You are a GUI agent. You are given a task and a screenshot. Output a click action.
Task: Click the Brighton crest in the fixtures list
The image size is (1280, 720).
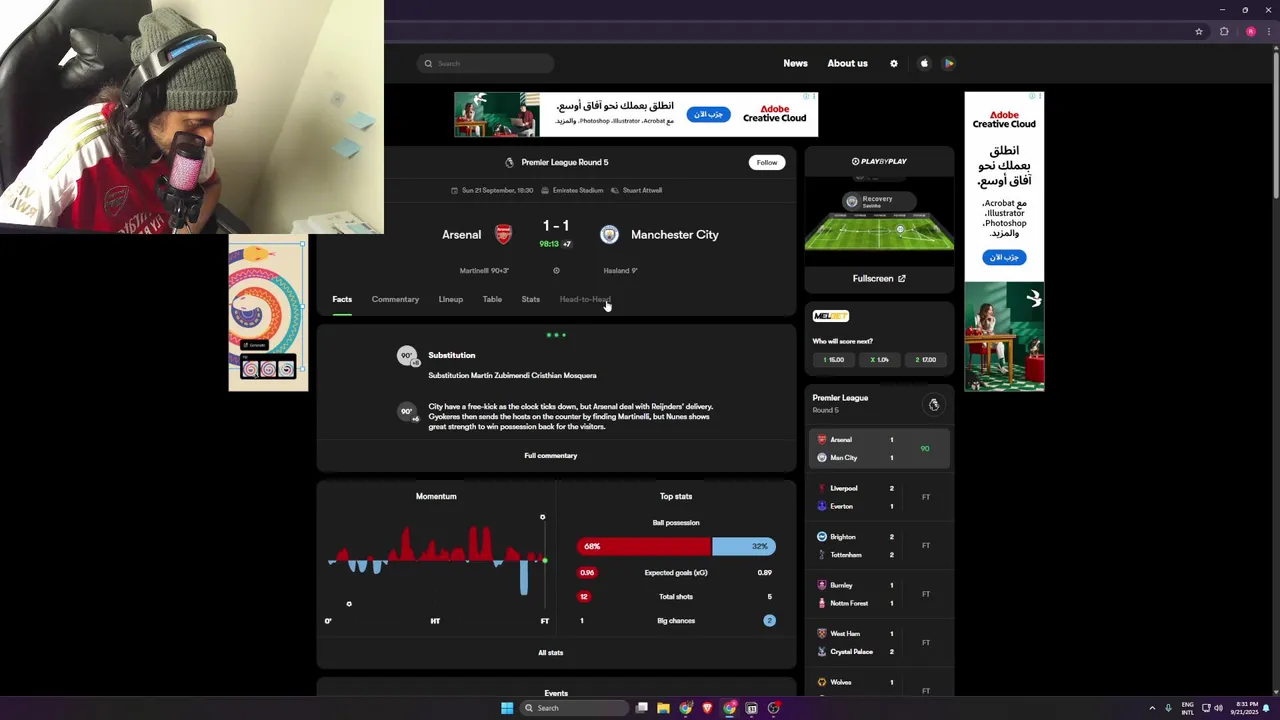tap(822, 537)
